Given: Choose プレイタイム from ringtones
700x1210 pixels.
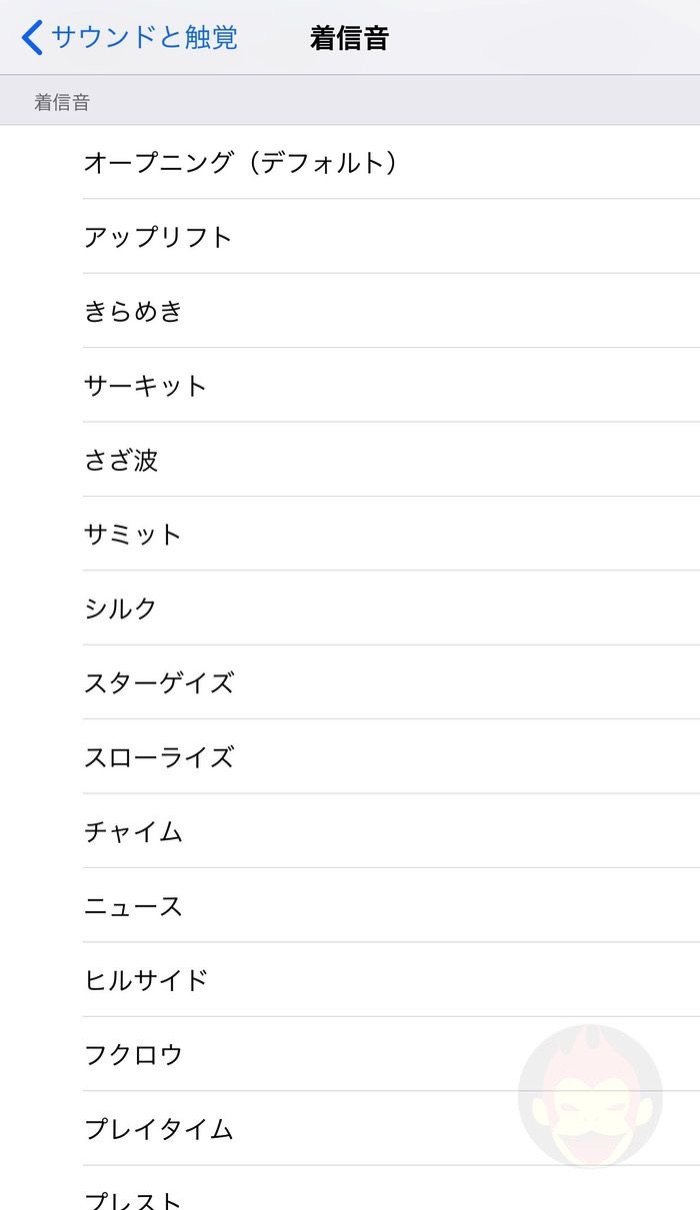Looking at the screenshot, I should click(159, 1129).
